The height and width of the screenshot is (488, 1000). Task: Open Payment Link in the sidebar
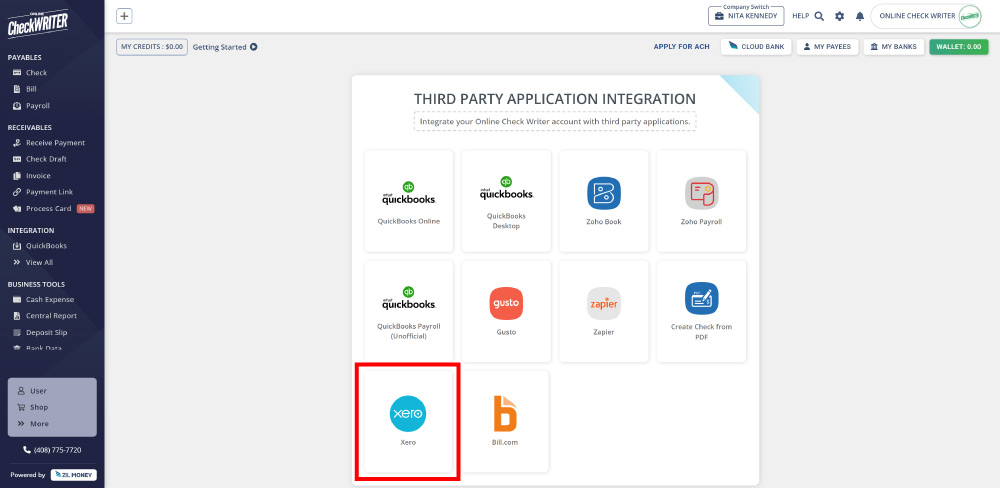49,192
